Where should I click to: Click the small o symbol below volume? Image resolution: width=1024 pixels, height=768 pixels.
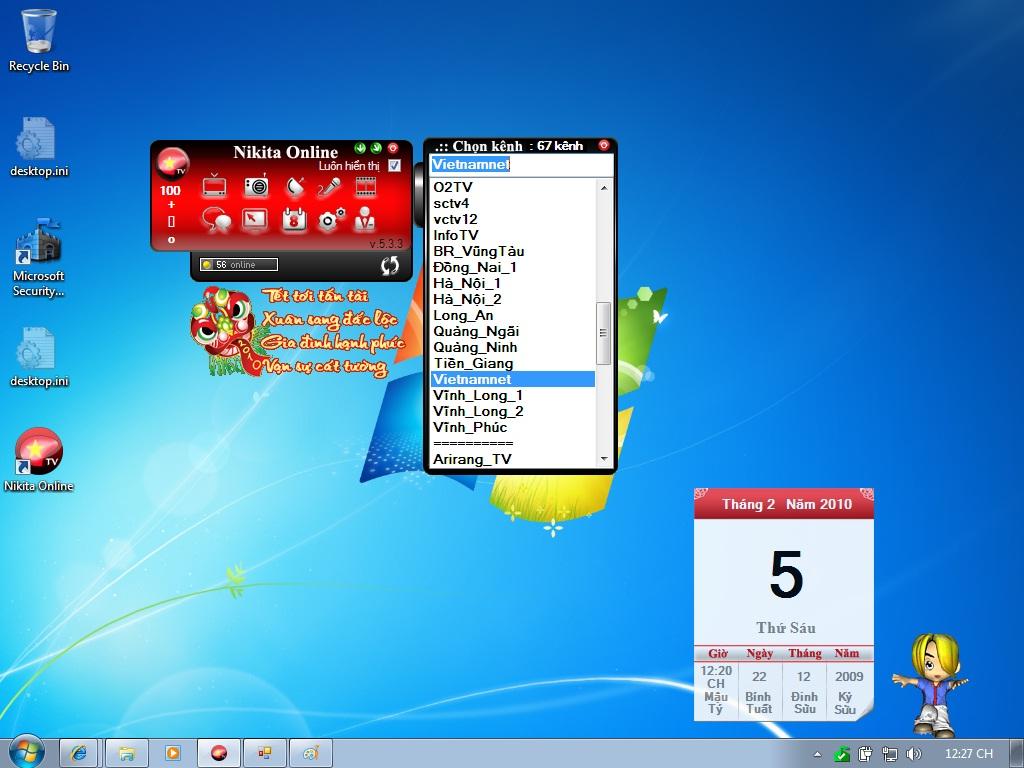point(171,240)
